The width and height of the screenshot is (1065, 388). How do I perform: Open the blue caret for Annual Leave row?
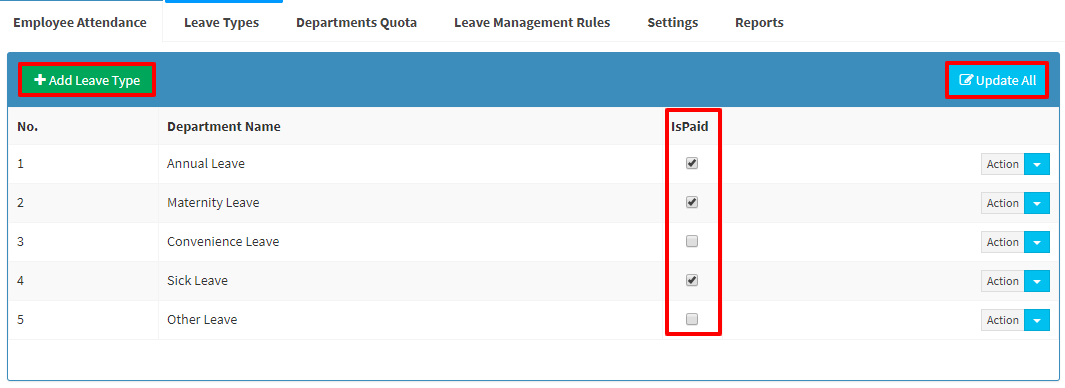tap(1036, 164)
